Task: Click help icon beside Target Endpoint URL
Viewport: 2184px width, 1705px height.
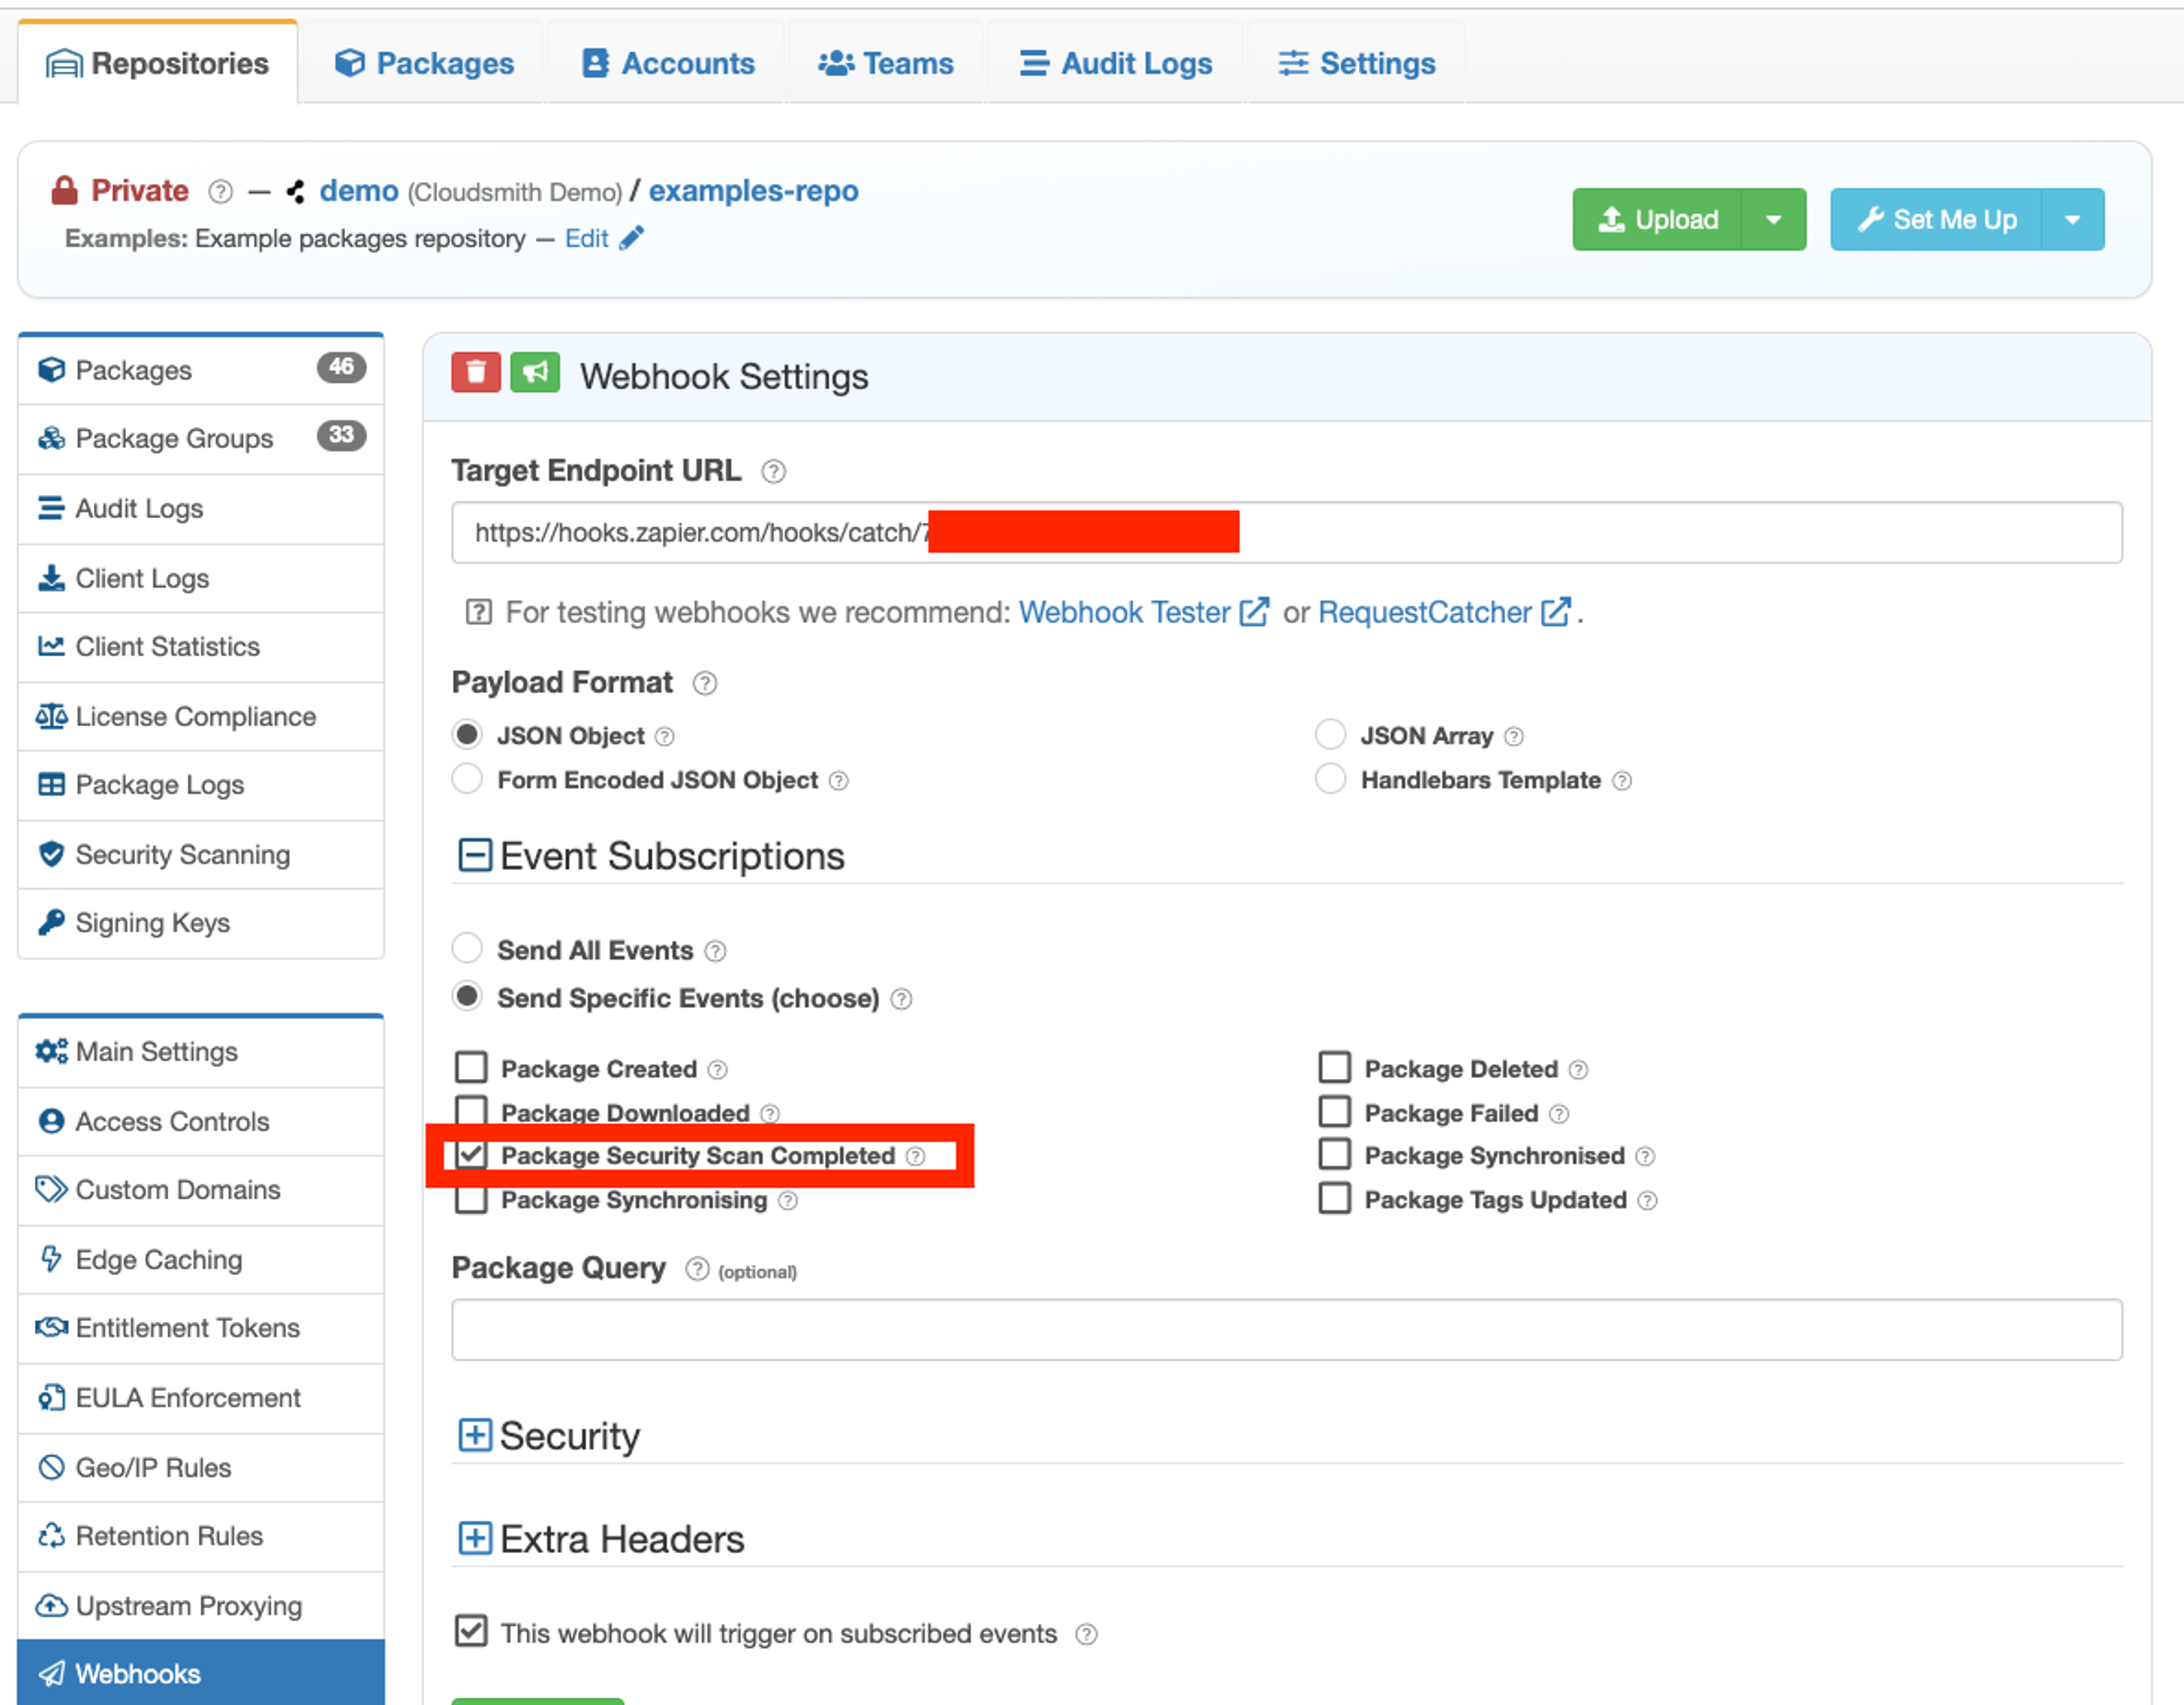Action: coord(773,472)
